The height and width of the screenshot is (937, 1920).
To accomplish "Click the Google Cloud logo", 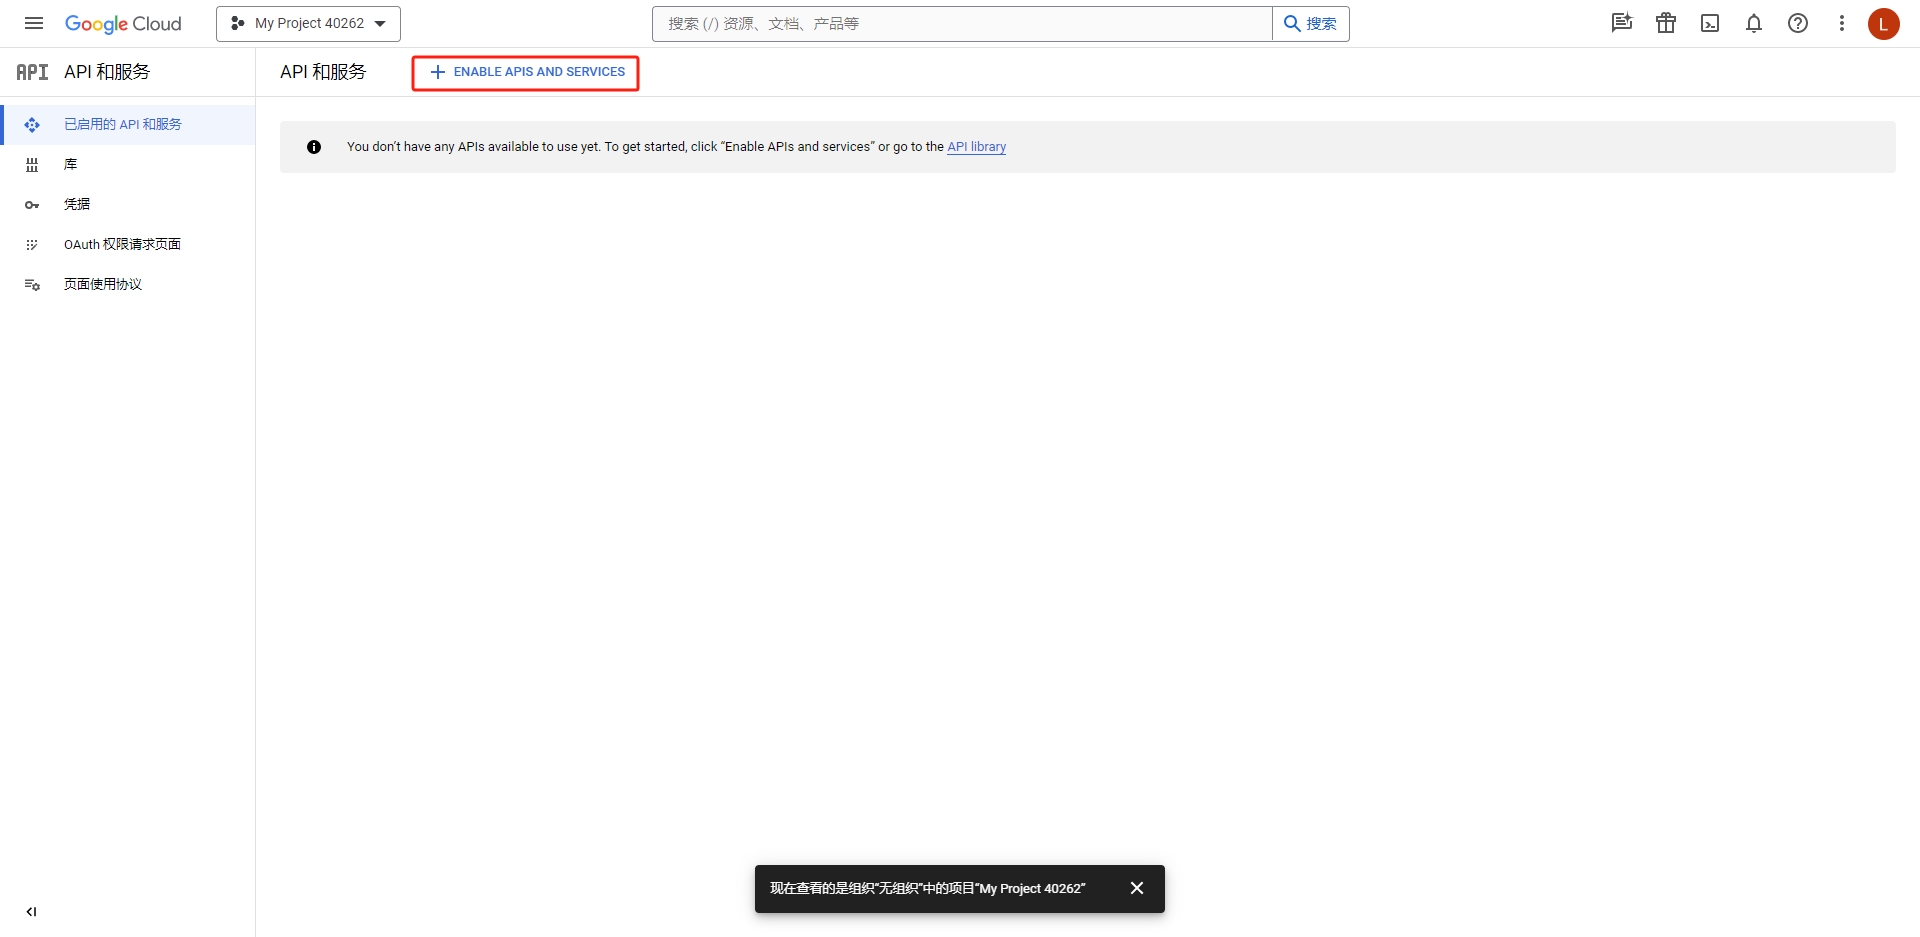I will pos(123,24).
